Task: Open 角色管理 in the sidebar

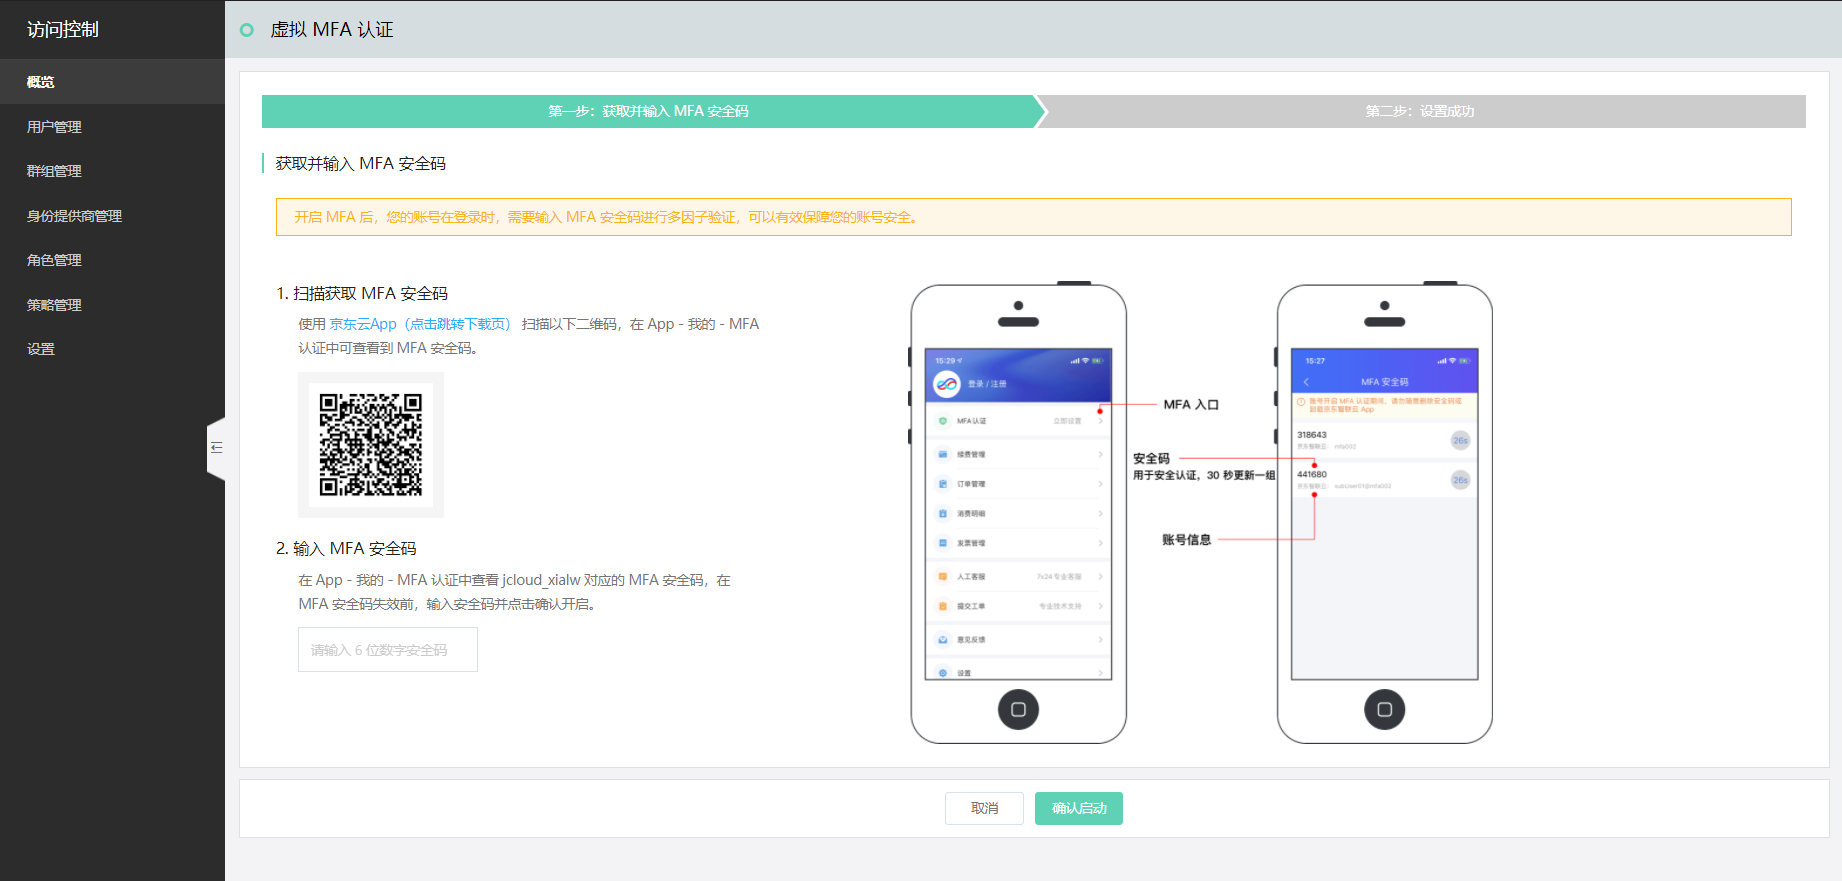Action: point(112,260)
